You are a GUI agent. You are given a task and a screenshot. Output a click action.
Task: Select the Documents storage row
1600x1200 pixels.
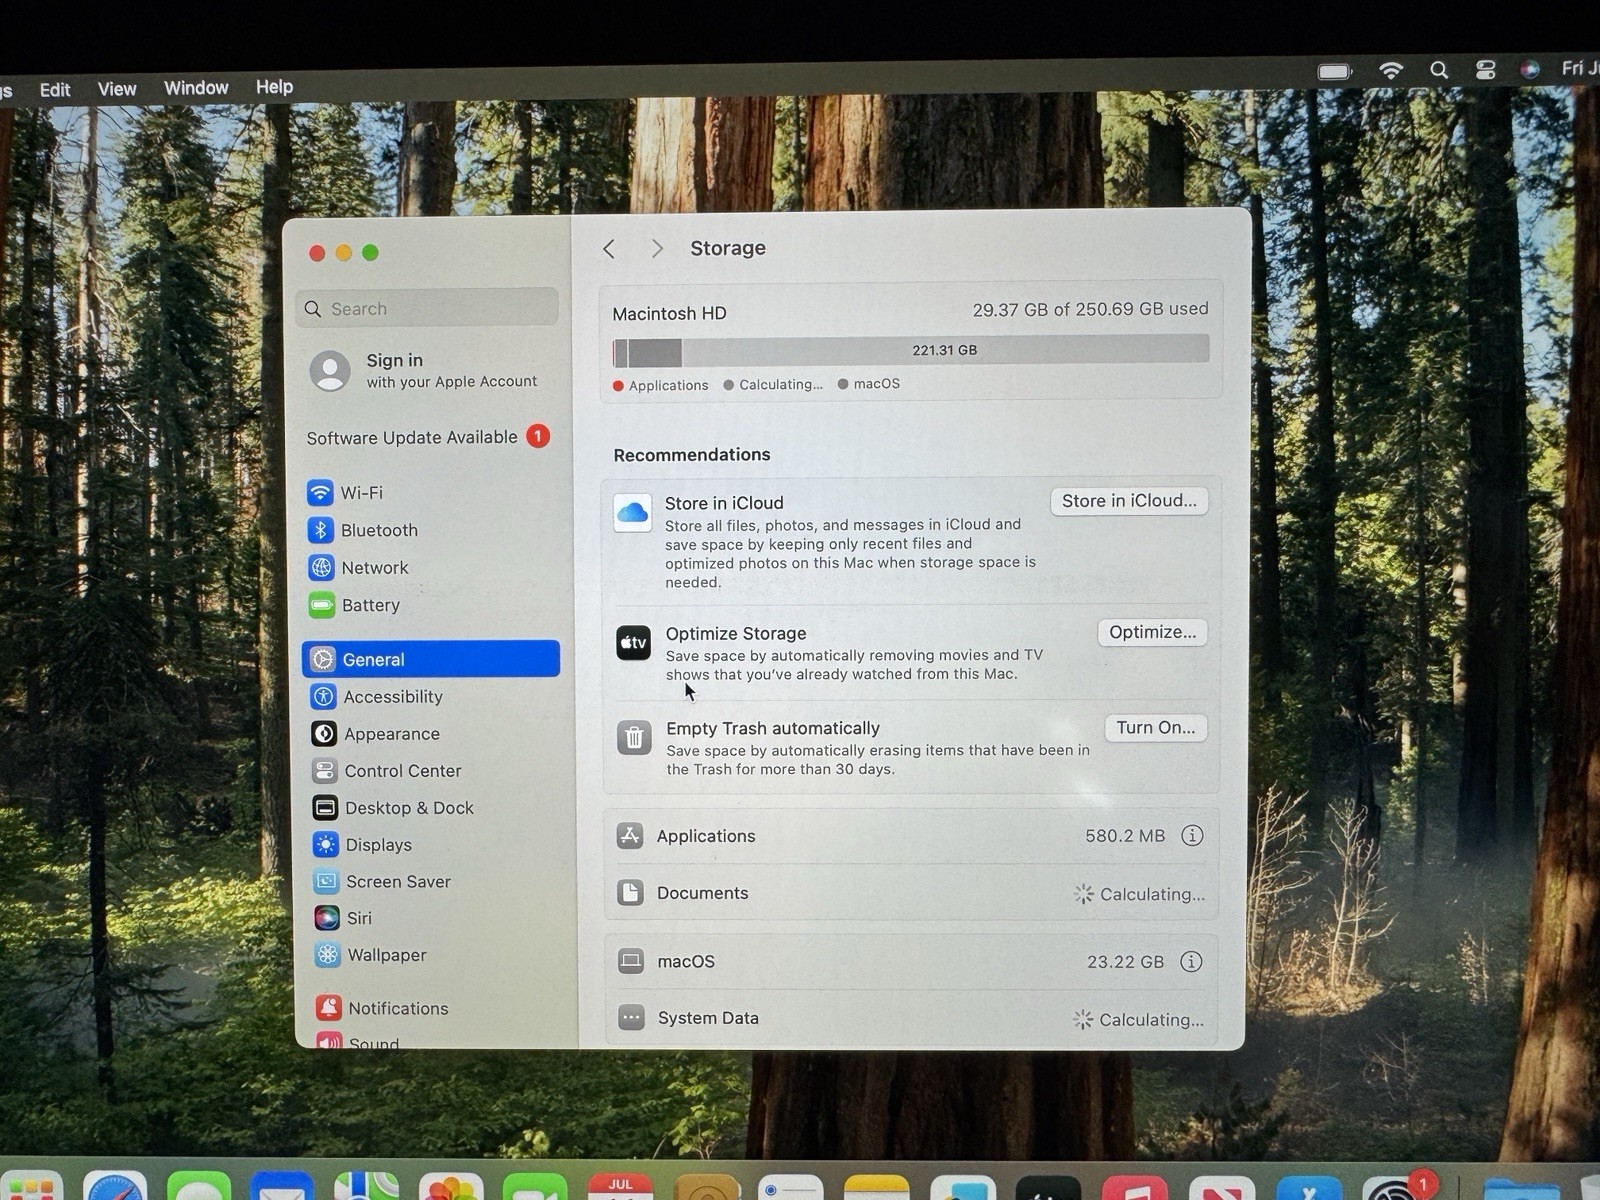(911, 893)
